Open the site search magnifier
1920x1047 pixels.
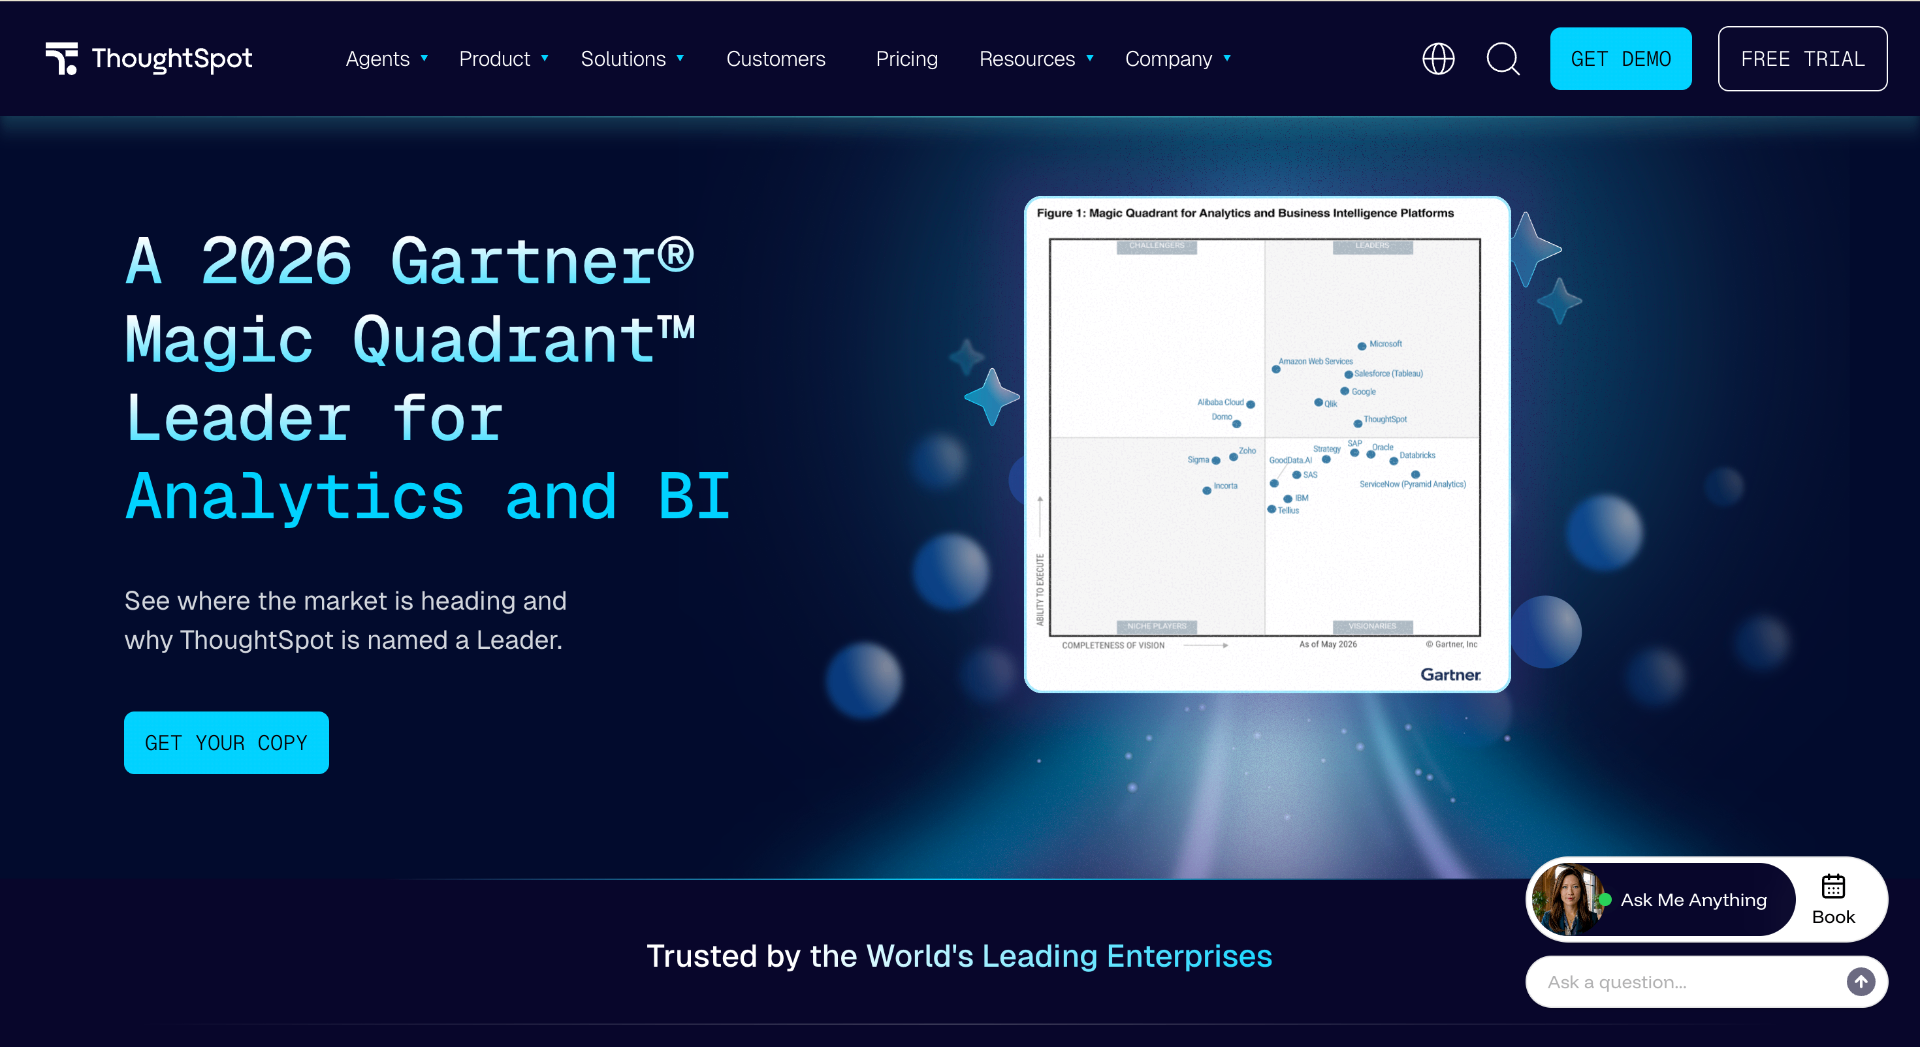[x=1503, y=59]
